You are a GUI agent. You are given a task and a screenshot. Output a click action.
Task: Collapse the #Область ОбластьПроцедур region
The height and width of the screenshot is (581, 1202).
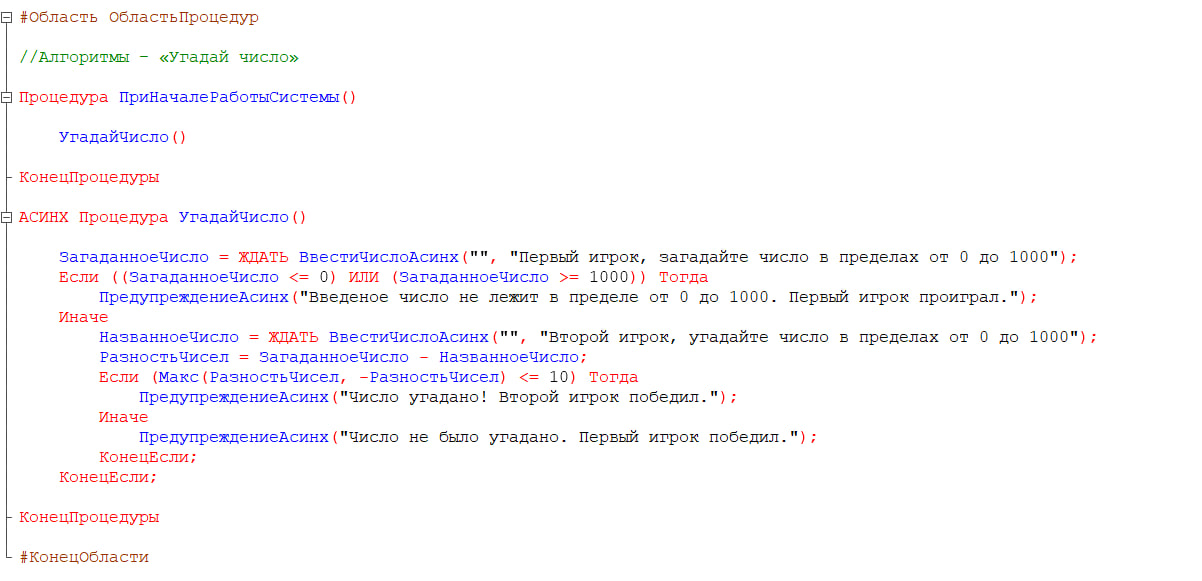(x=6, y=18)
